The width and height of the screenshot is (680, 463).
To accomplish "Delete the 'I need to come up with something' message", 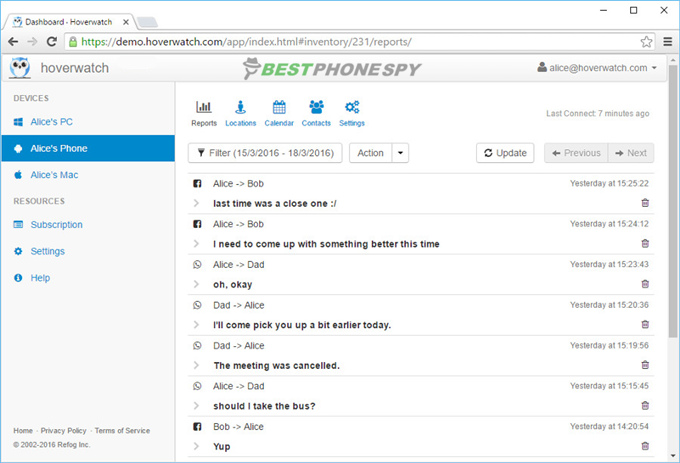I will (x=645, y=243).
